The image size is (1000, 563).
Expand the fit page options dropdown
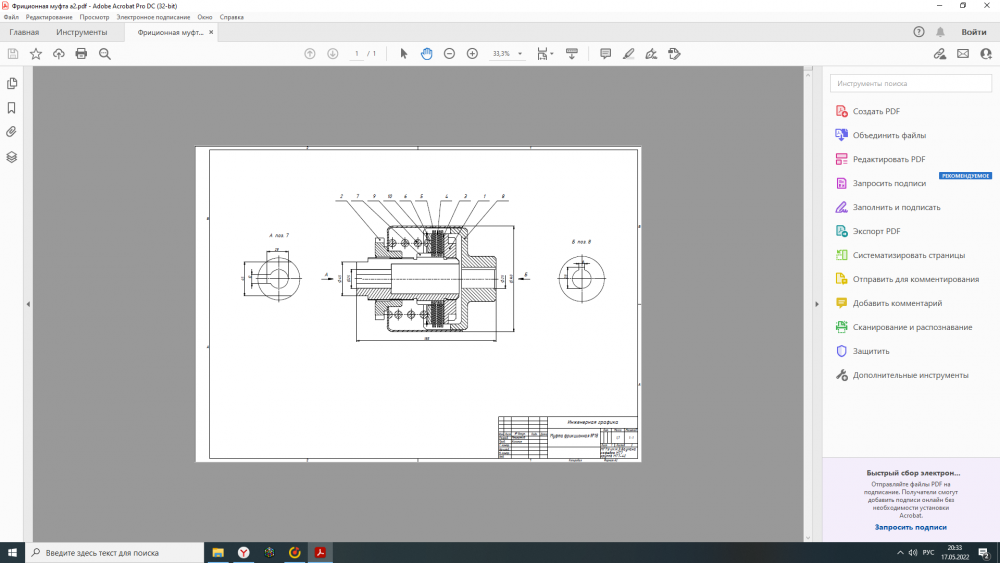[x=552, y=54]
